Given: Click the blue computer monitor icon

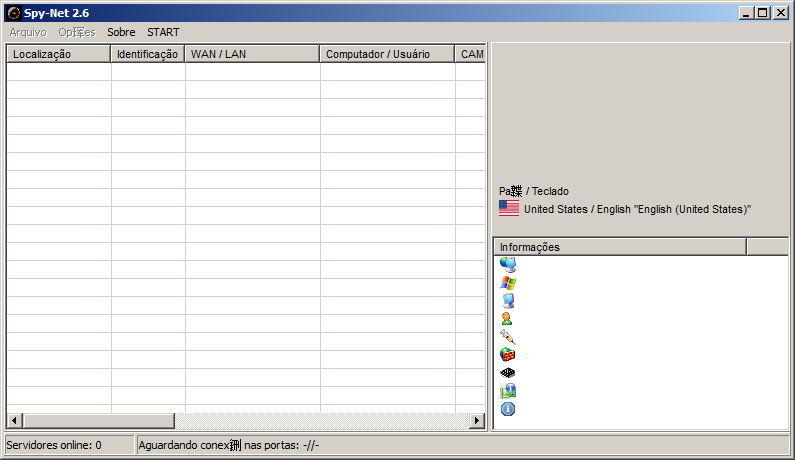Looking at the screenshot, I should [x=508, y=301].
